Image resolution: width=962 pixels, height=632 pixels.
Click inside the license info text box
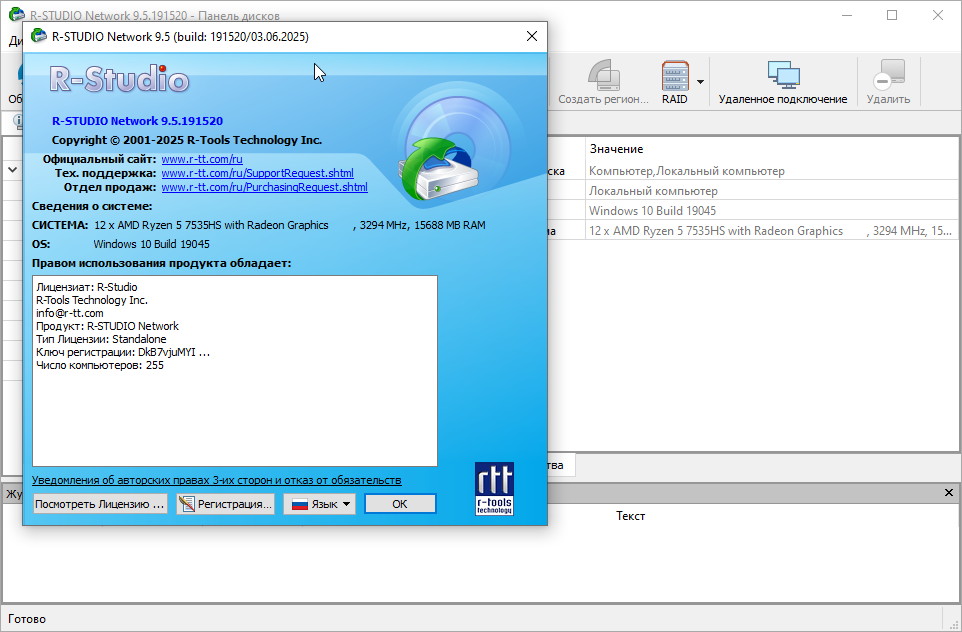[x=235, y=371]
